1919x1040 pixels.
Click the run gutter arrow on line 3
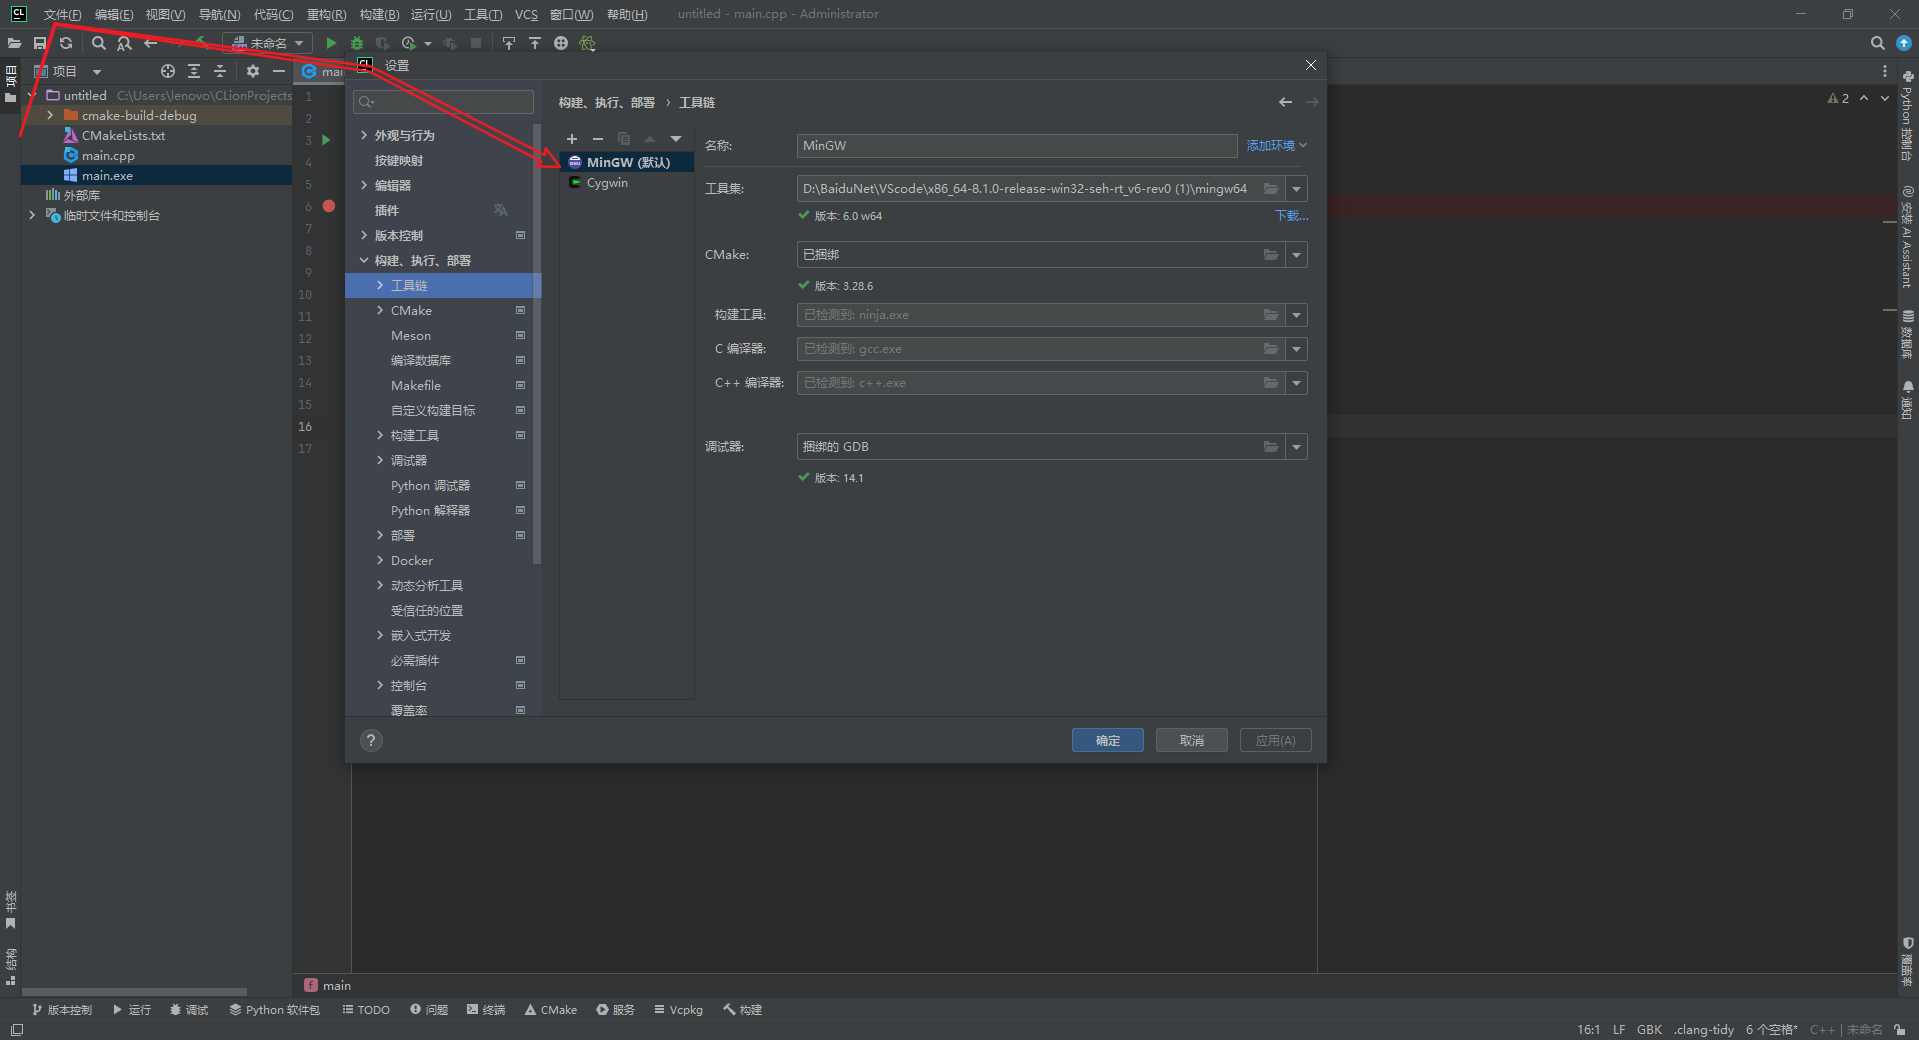pyautogui.click(x=326, y=140)
